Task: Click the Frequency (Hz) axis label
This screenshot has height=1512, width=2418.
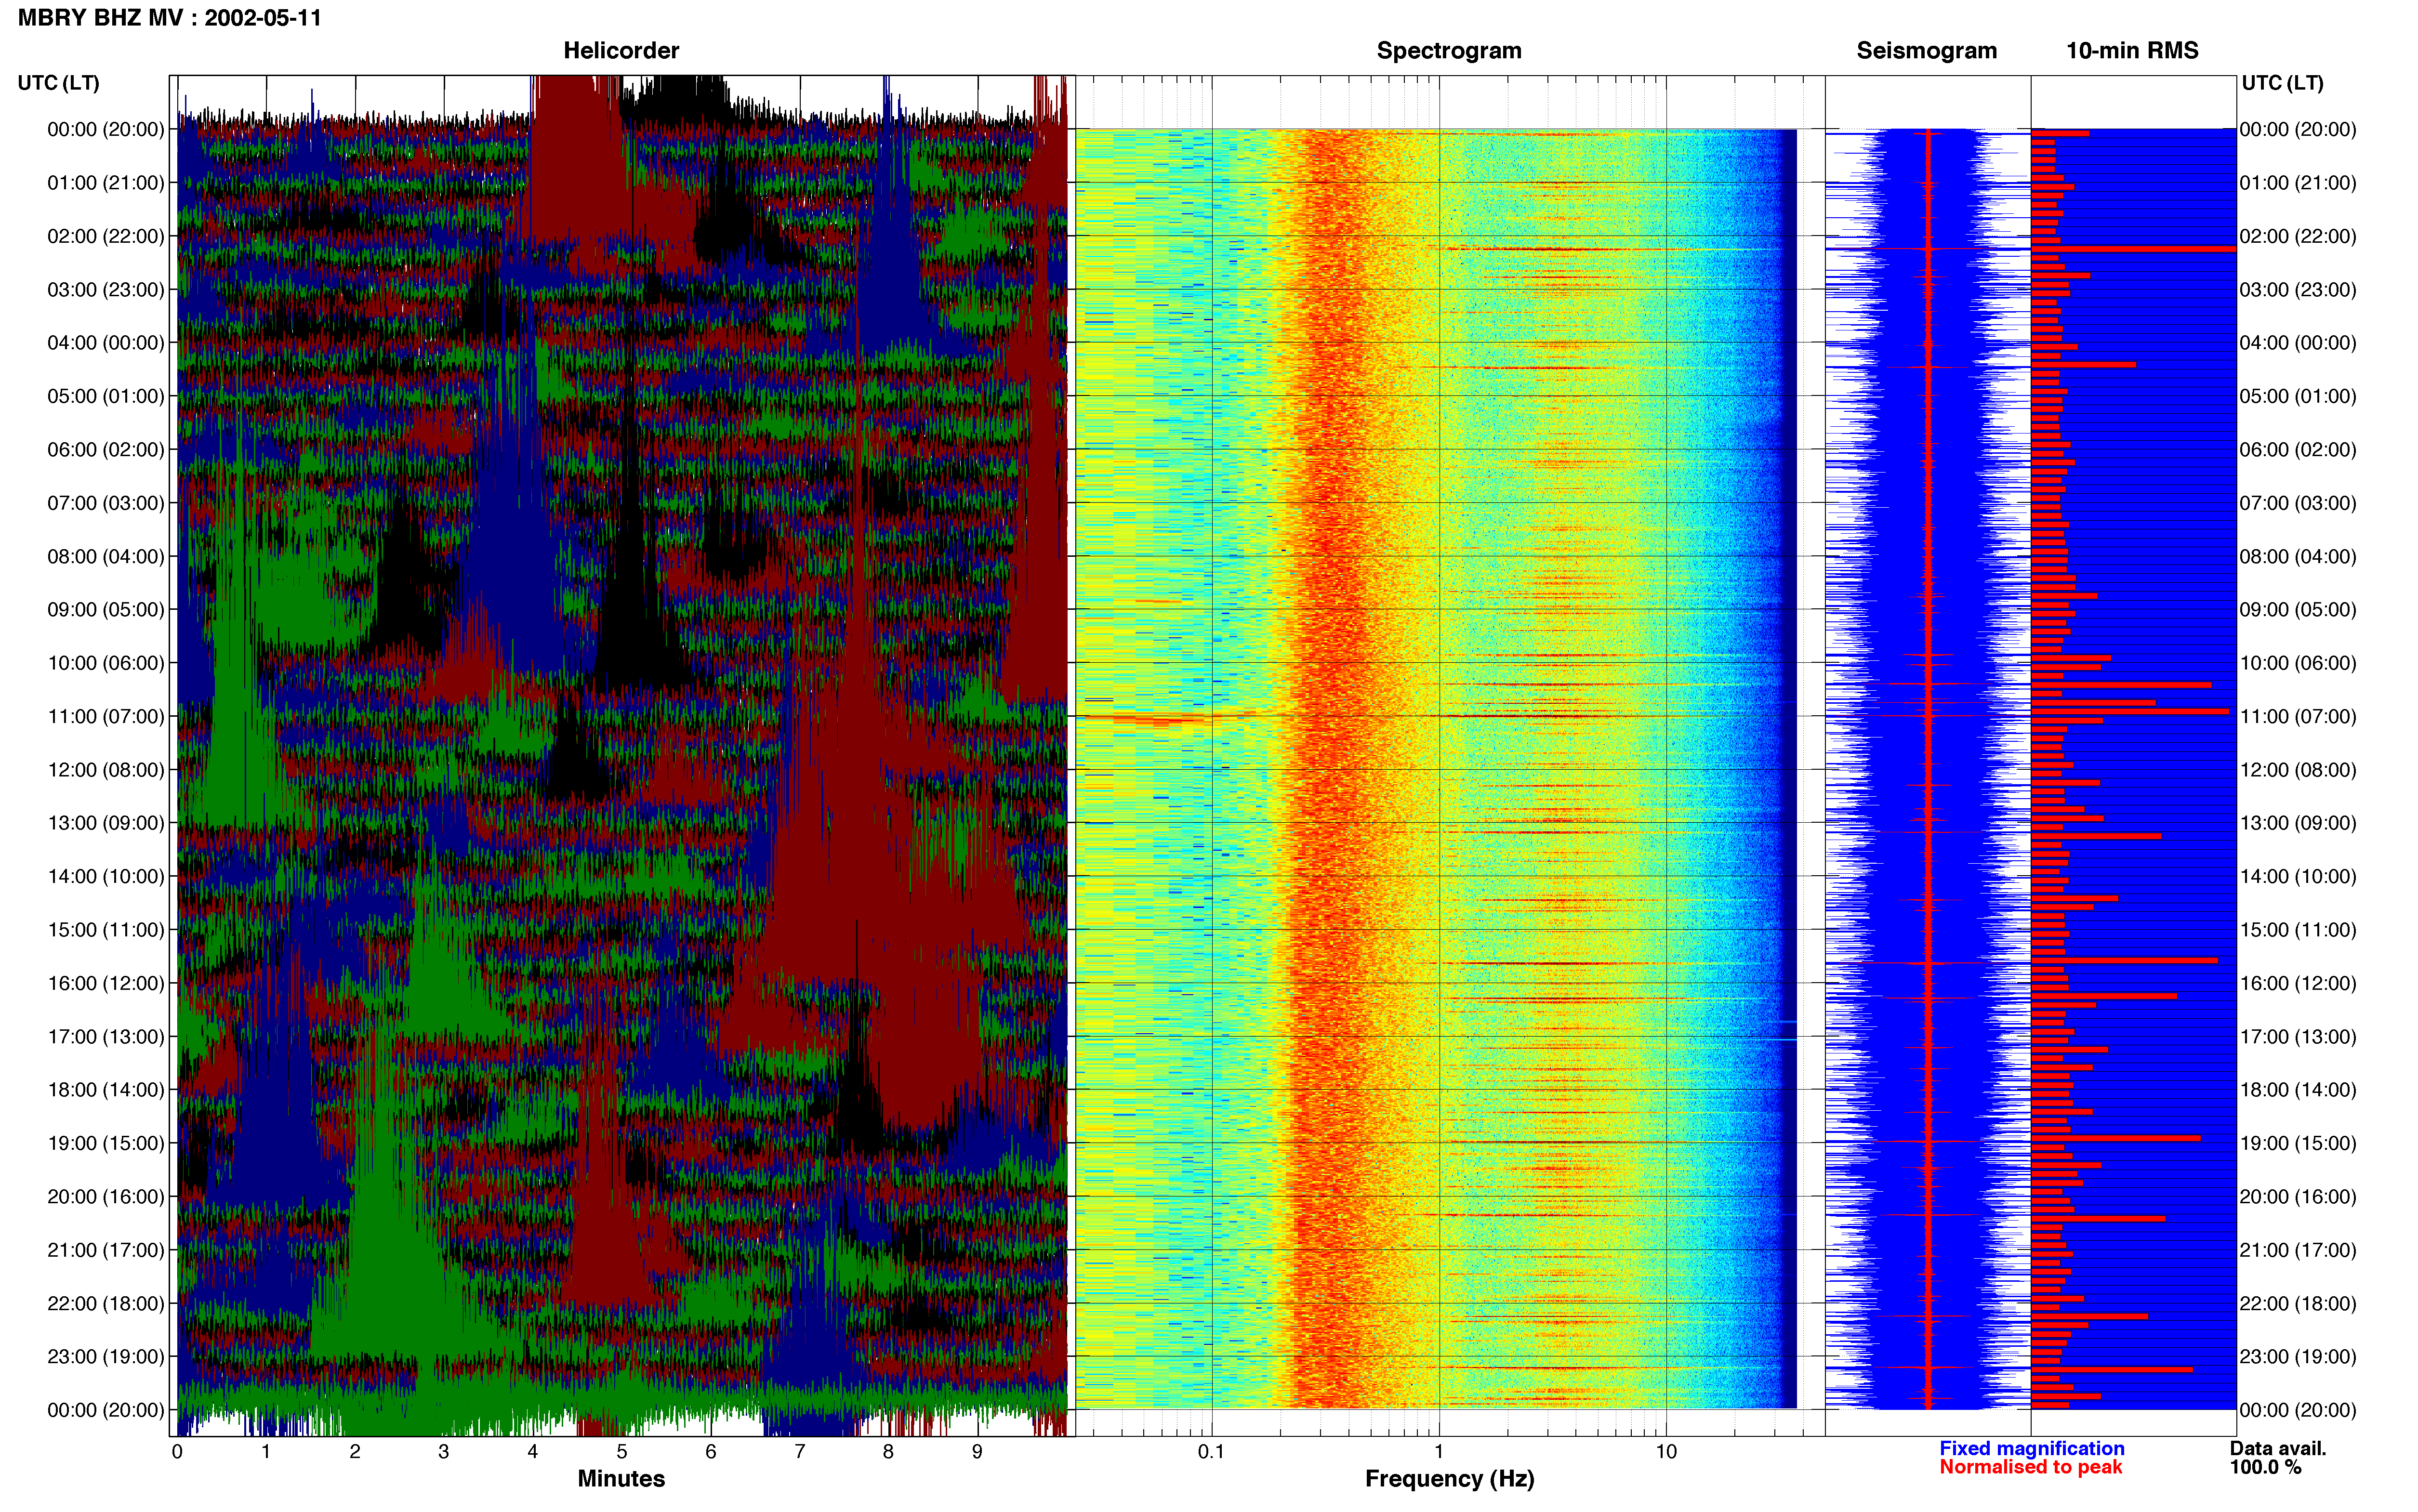Action: (x=1449, y=1479)
